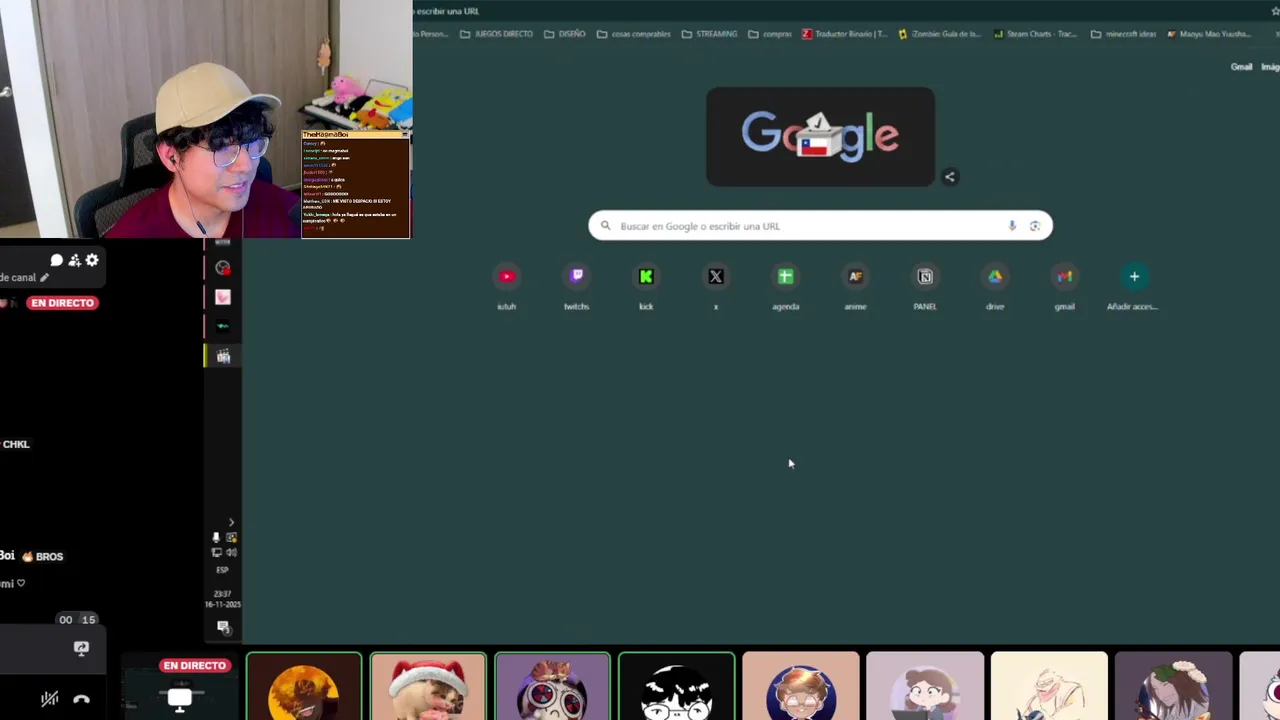The image size is (1280, 720).
Task: Open the Traductor Binario bookmark
Action: tap(844, 34)
